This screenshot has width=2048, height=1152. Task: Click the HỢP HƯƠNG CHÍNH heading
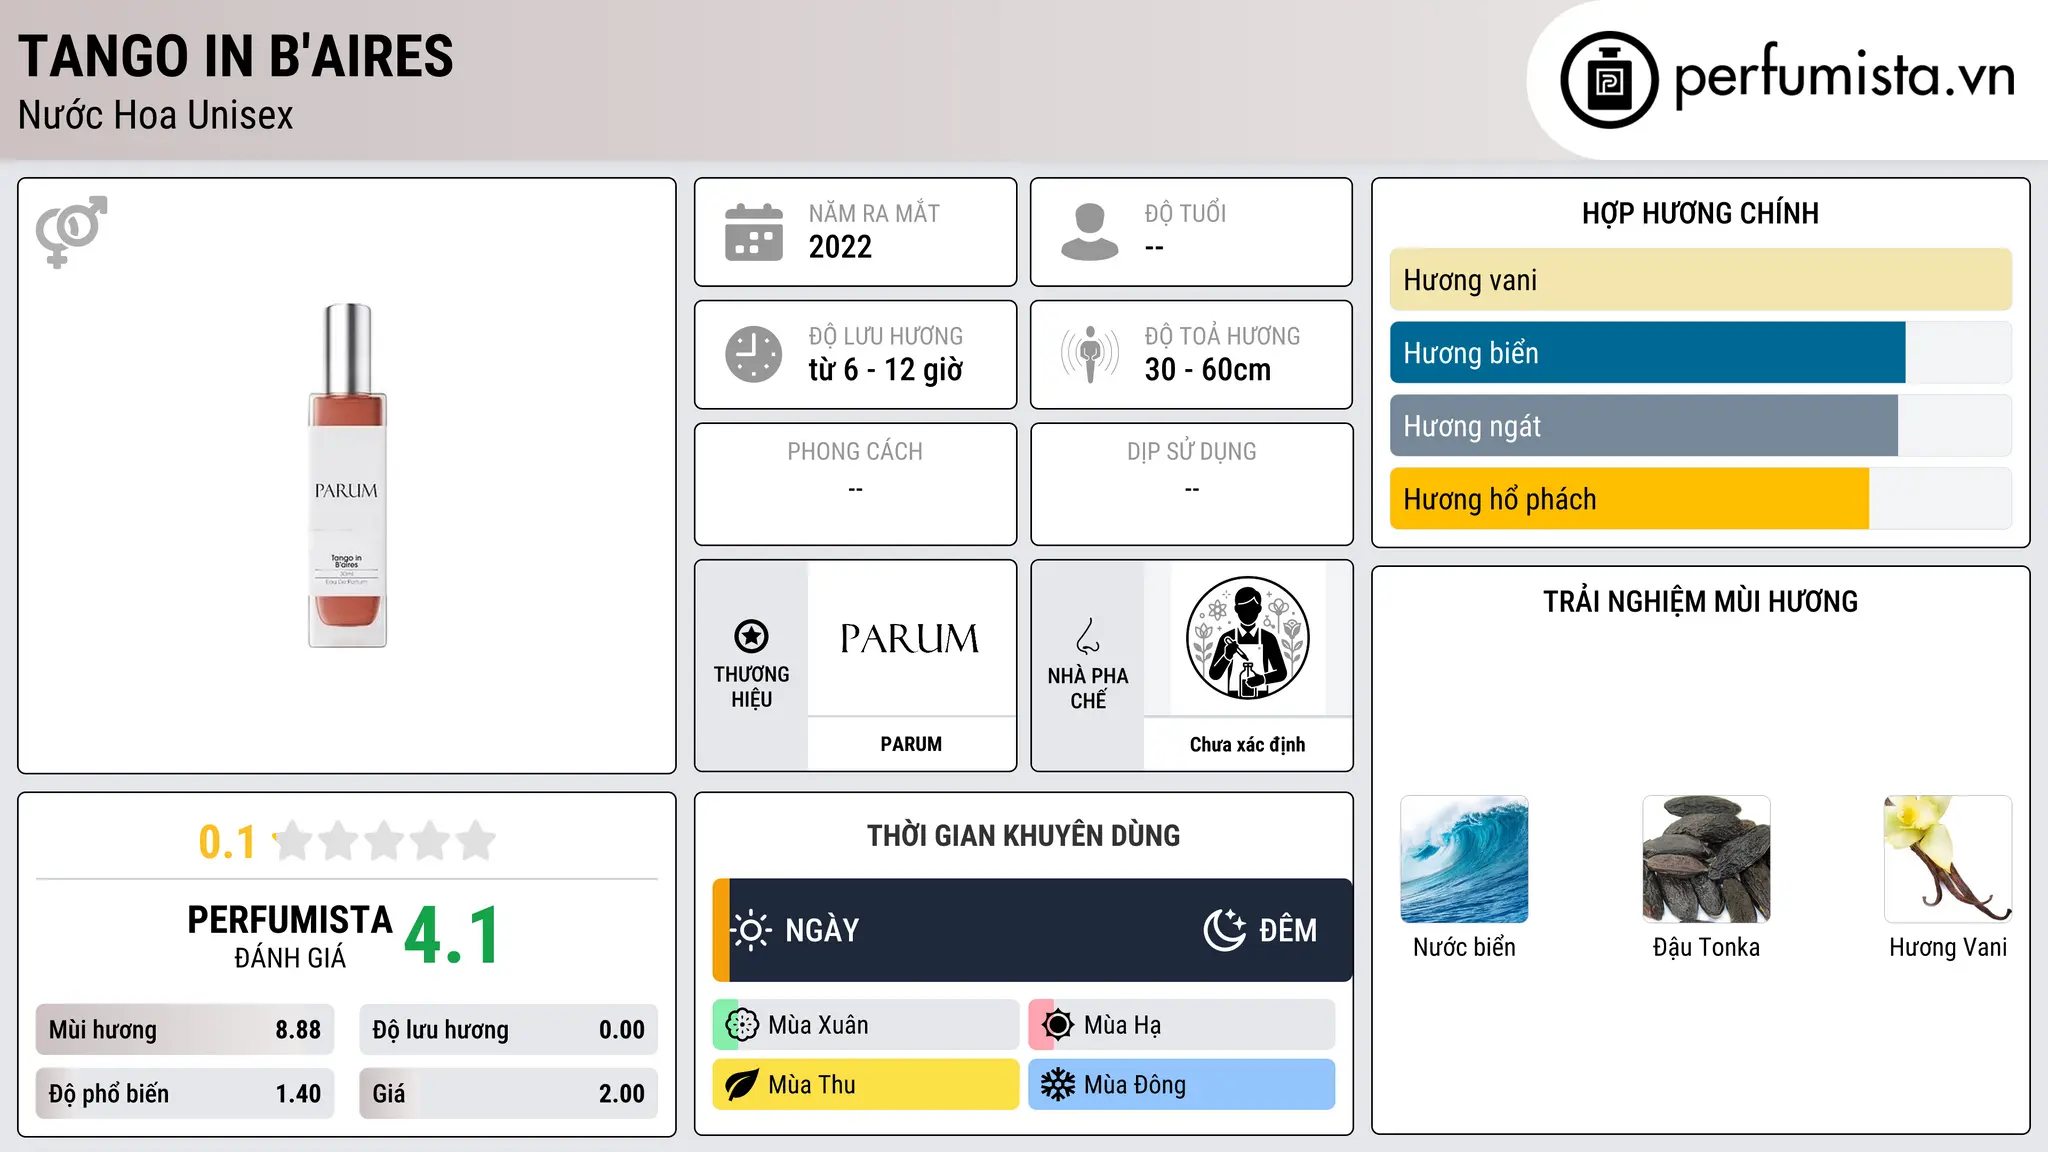1700,213
